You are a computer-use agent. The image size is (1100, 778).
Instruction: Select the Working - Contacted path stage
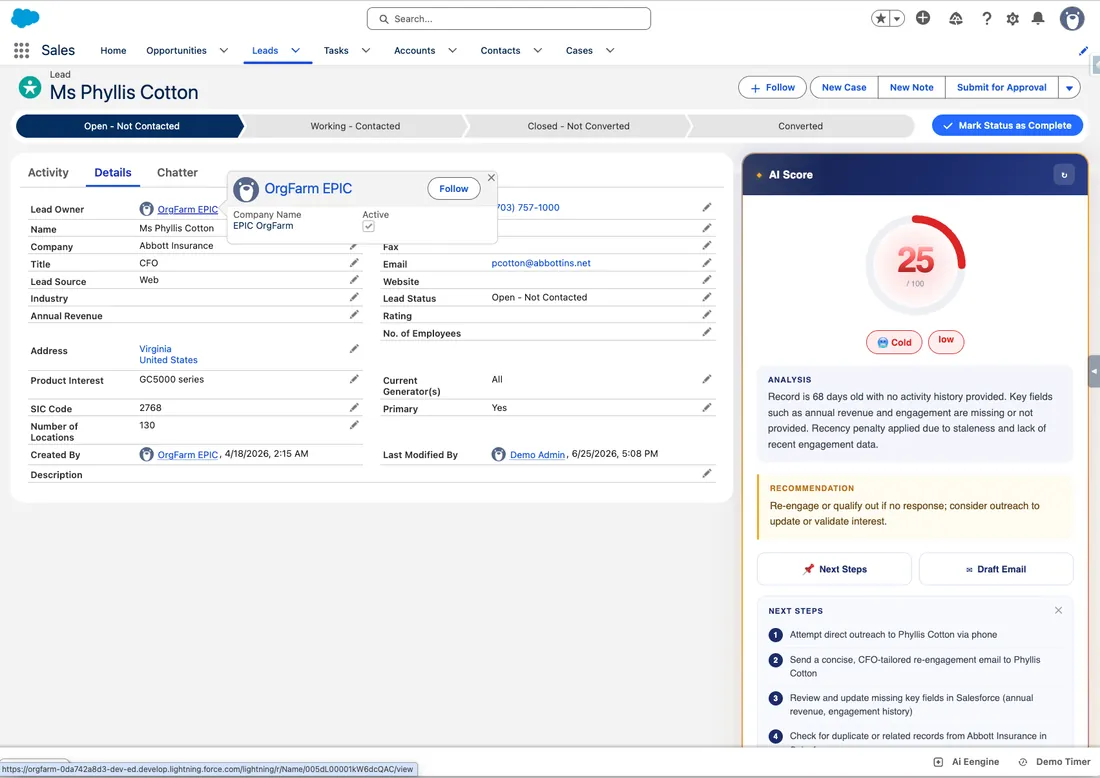point(355,126)
